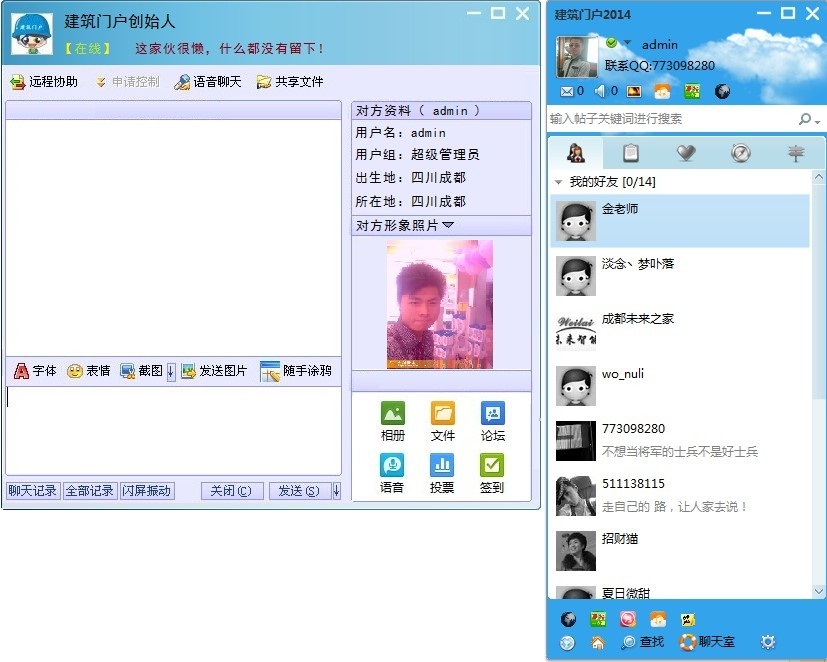Image resolution: width=827 pixels, height=662 pixels.
Task: Click bottom bar red circular icon
Action: click(x=628, y=619)
